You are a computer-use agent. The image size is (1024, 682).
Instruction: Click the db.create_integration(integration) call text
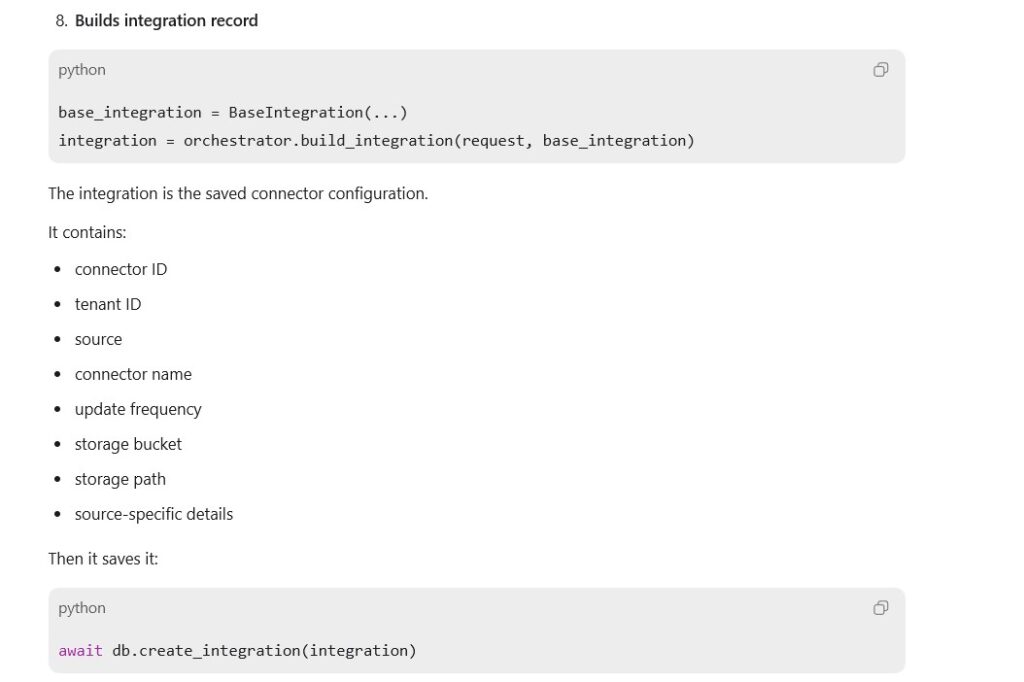tap(264, 651)
